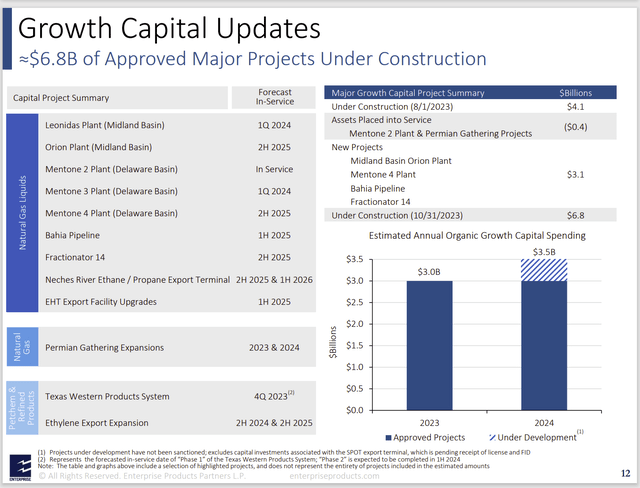Select the Under Construction (10/31/2023) row

click(470, 215)
